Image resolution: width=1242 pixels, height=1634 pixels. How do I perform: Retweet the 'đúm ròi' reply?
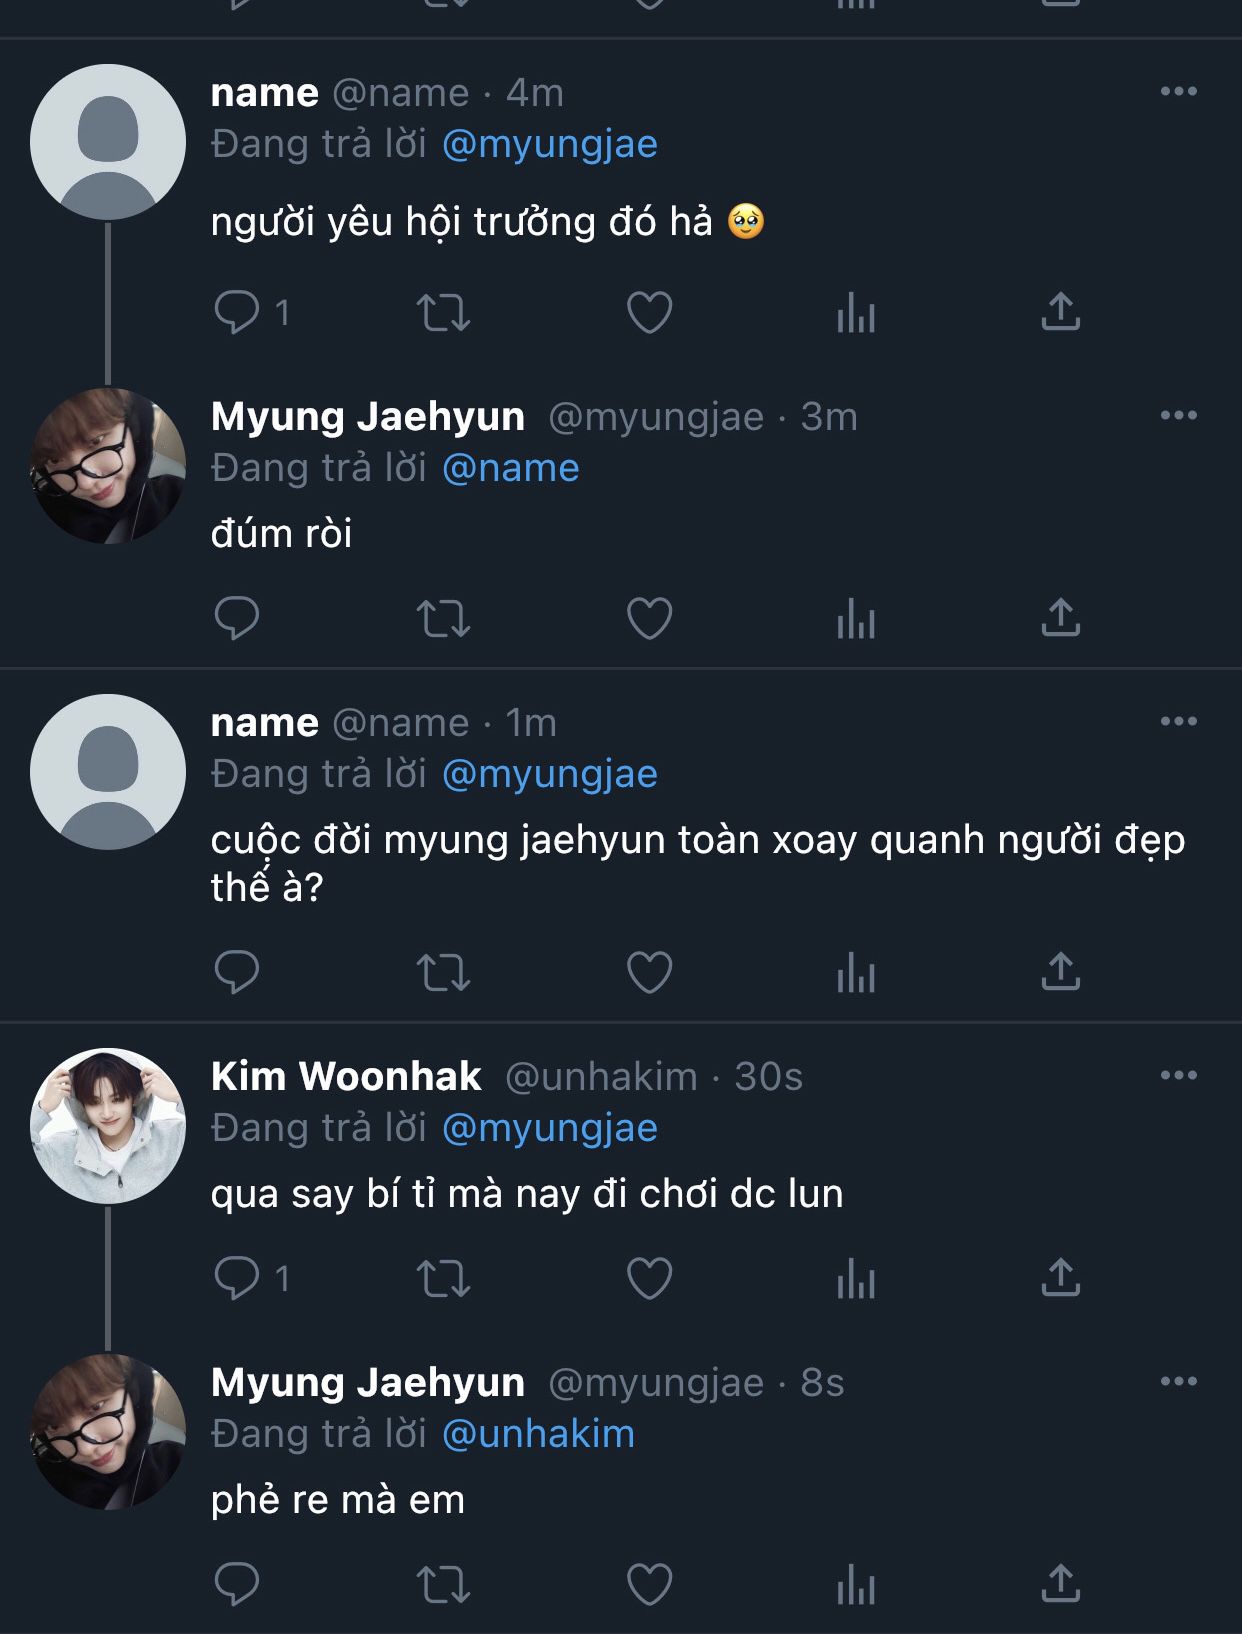coord(443,618)
